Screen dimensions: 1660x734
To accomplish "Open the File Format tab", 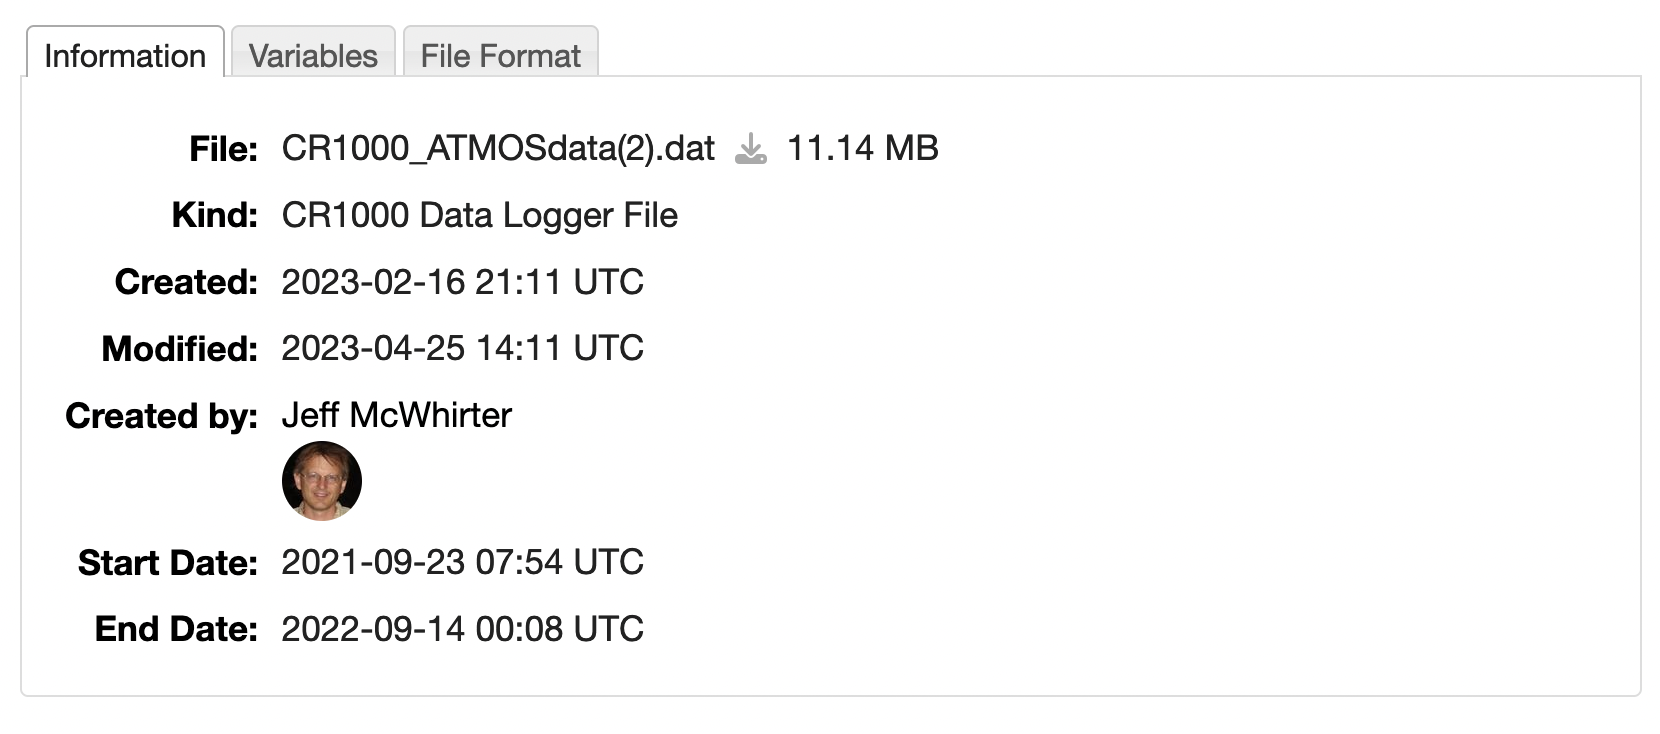I will point(500,56).
